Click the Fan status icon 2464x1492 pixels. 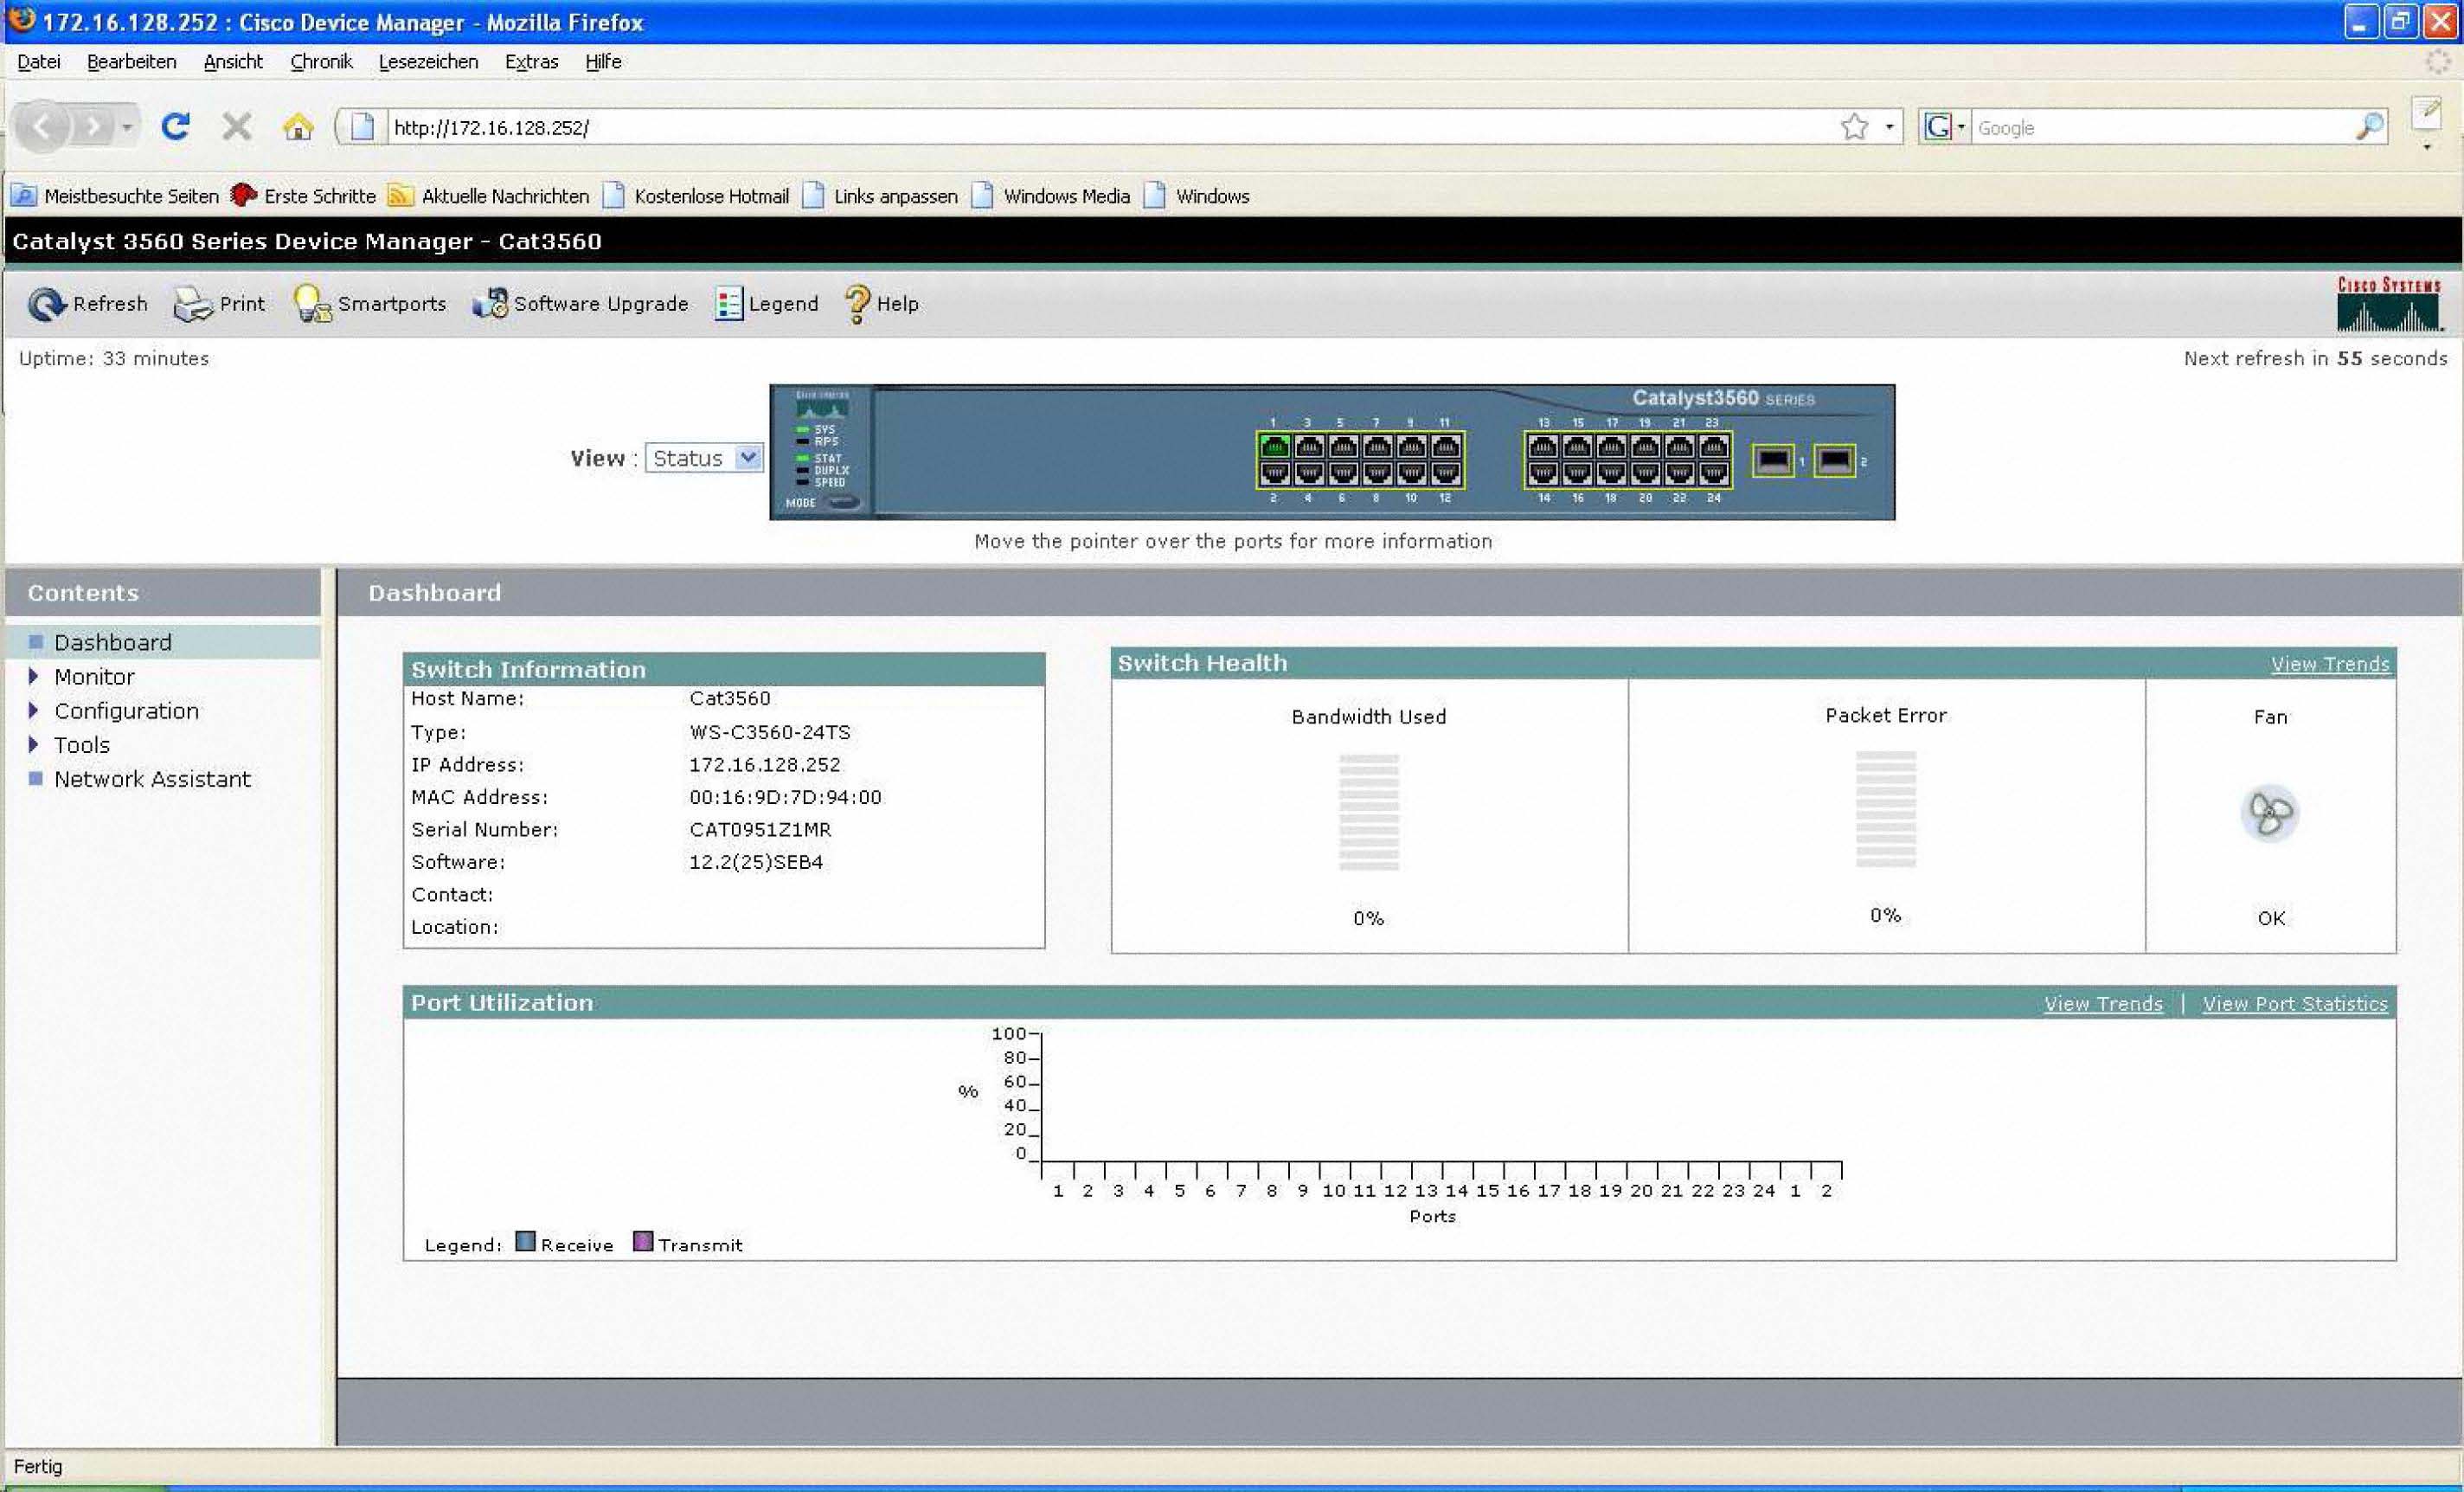tap(2269, 813)
